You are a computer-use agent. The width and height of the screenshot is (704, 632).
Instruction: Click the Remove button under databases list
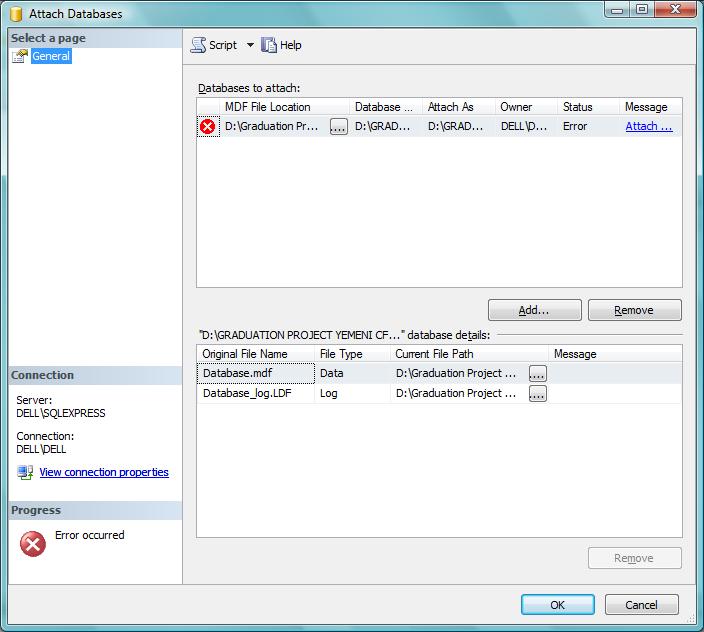[634, 310]
